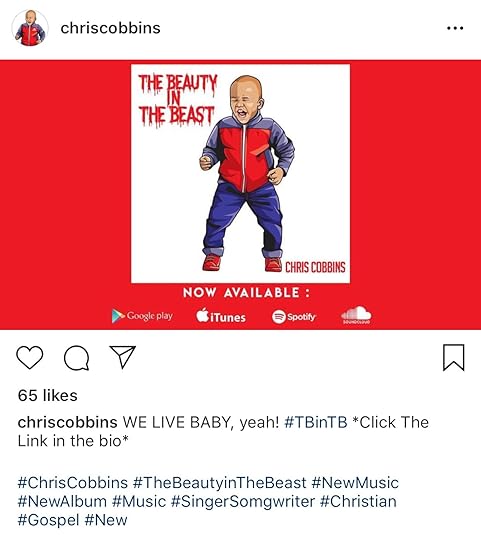This screenshot has height=540, width=481.
Task: Open the #Gospel hashtag
Action: pos(49,520)
